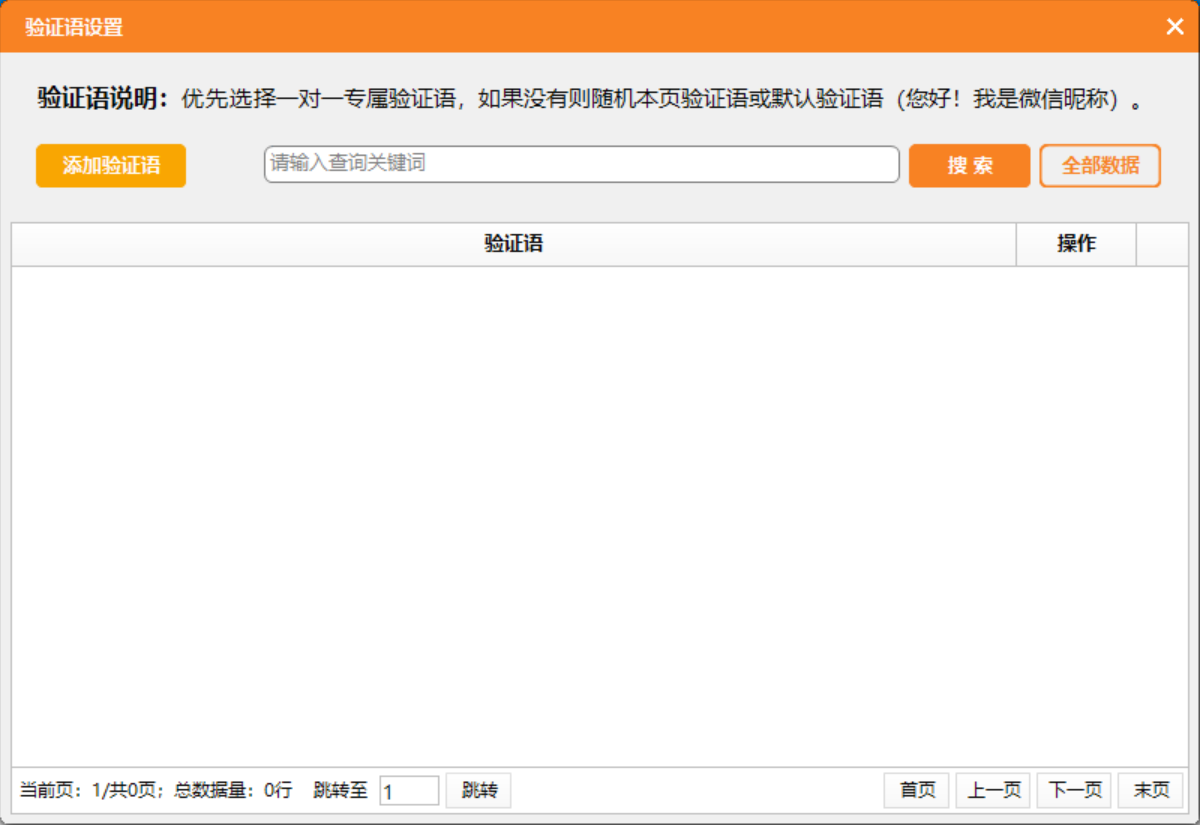Close the 验证语设置 dialog
This screenshot has height=825, width=1200.
(x=1175, y=27)
